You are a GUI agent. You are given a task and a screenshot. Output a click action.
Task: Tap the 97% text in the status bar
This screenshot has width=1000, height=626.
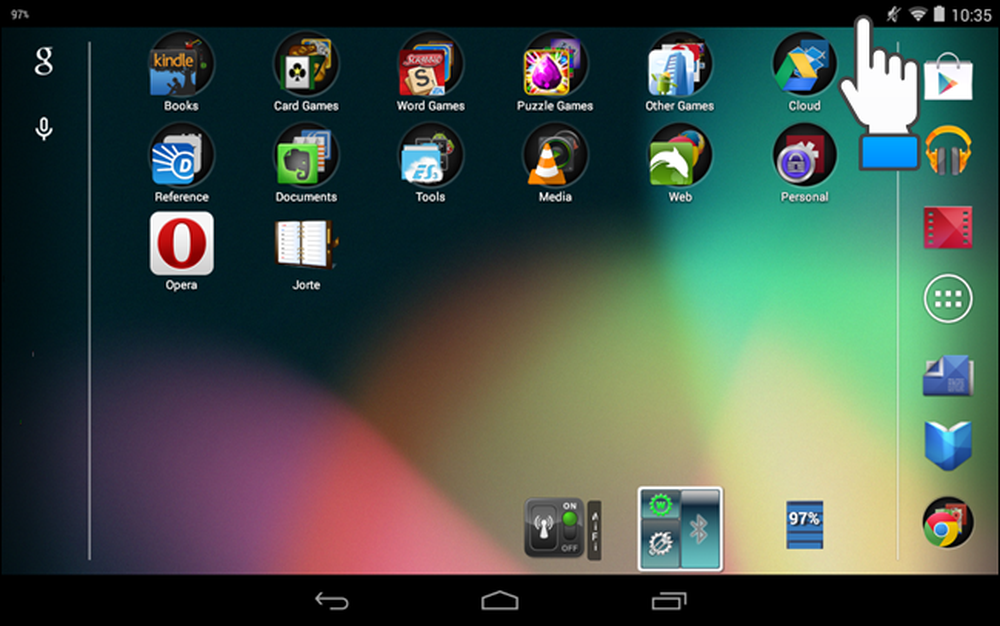[20, 14]
